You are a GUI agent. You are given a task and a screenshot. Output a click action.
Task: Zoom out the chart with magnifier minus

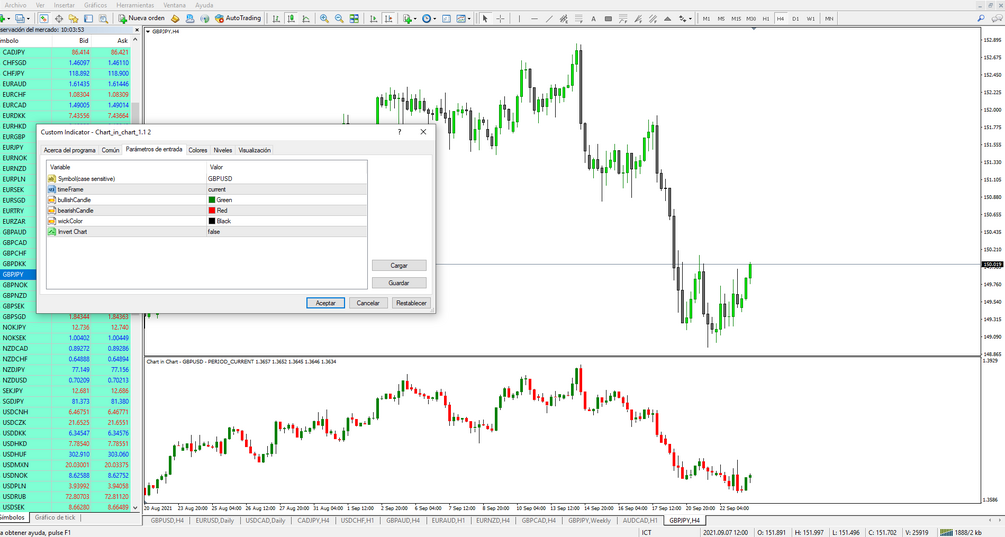339,19
